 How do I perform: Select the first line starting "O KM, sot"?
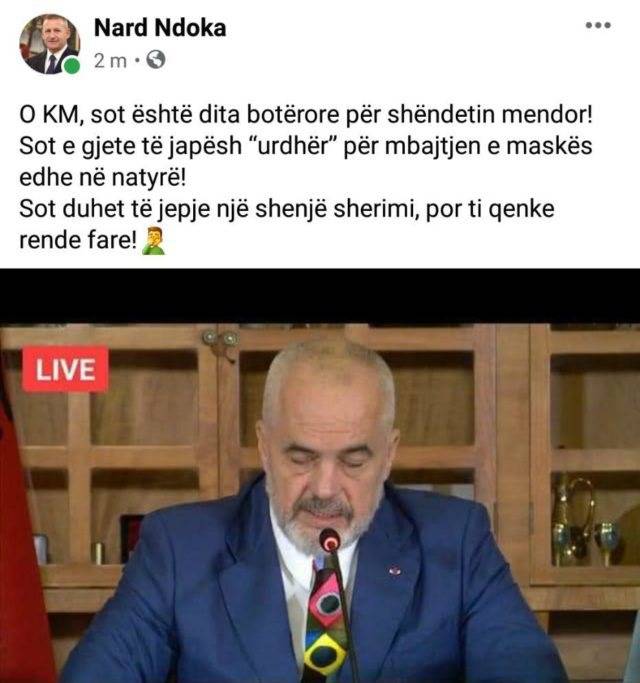point(306,115)
